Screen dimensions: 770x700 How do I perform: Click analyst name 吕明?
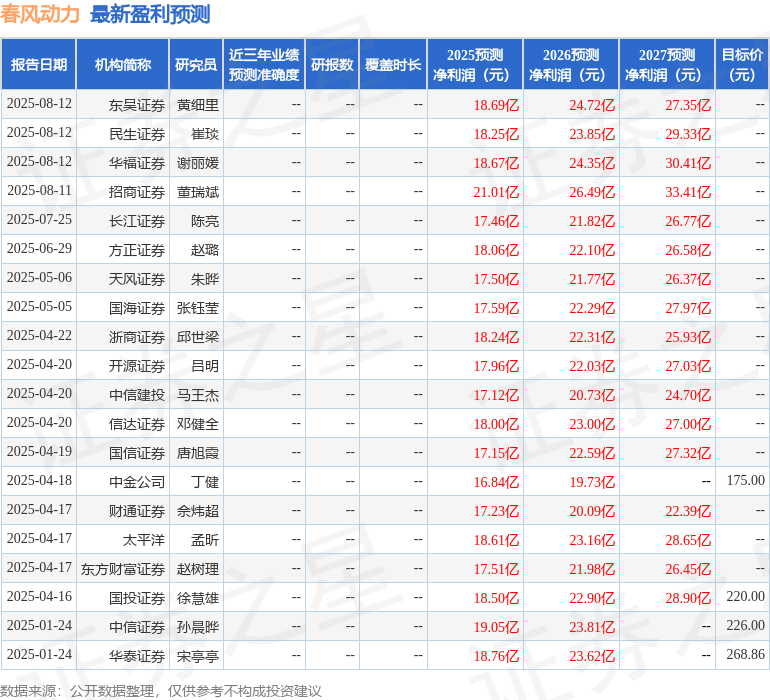tap(205, 366)
